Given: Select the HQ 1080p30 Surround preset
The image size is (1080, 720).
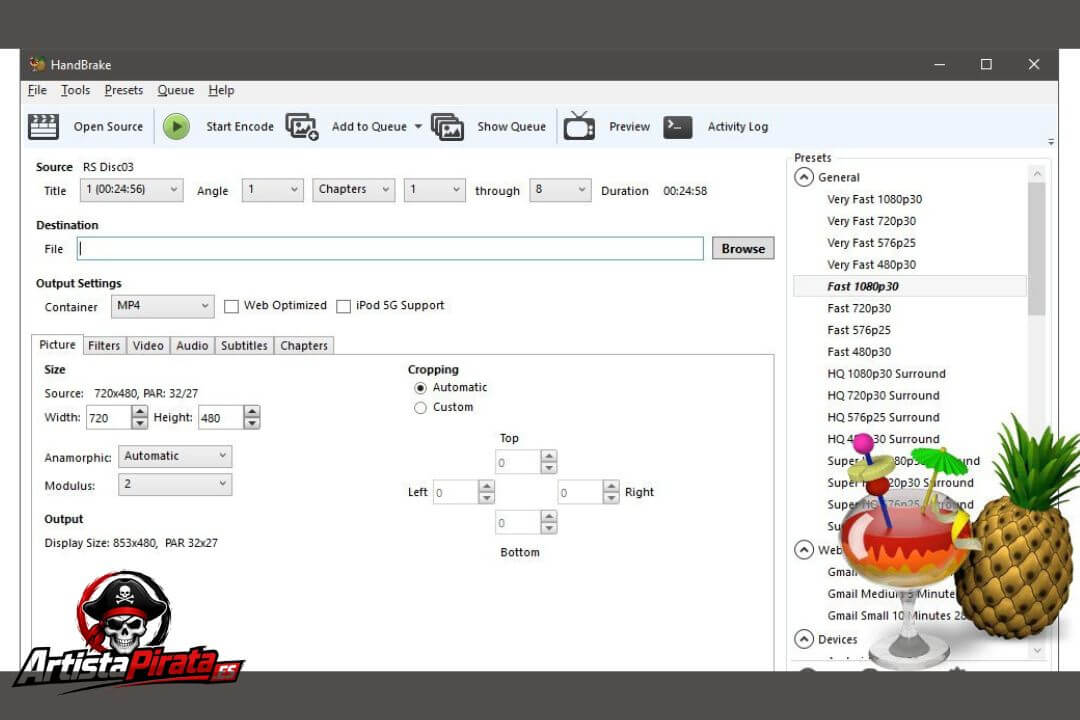Looking at the screenshot, I should pos(886,373).
